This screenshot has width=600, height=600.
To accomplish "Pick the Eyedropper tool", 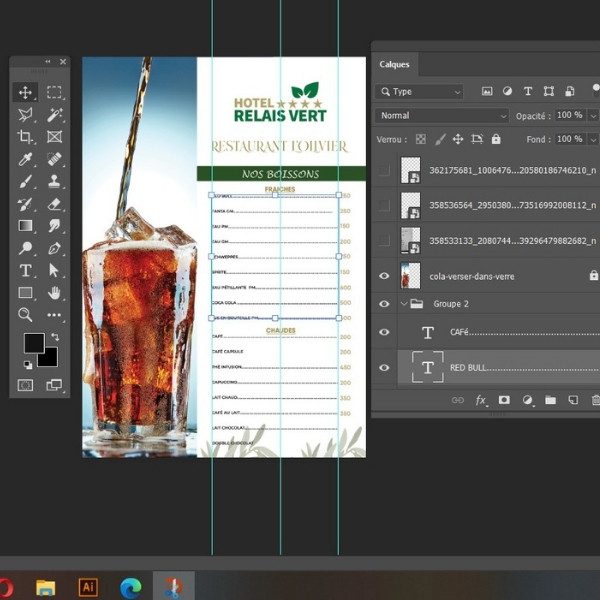I will 26,159.
